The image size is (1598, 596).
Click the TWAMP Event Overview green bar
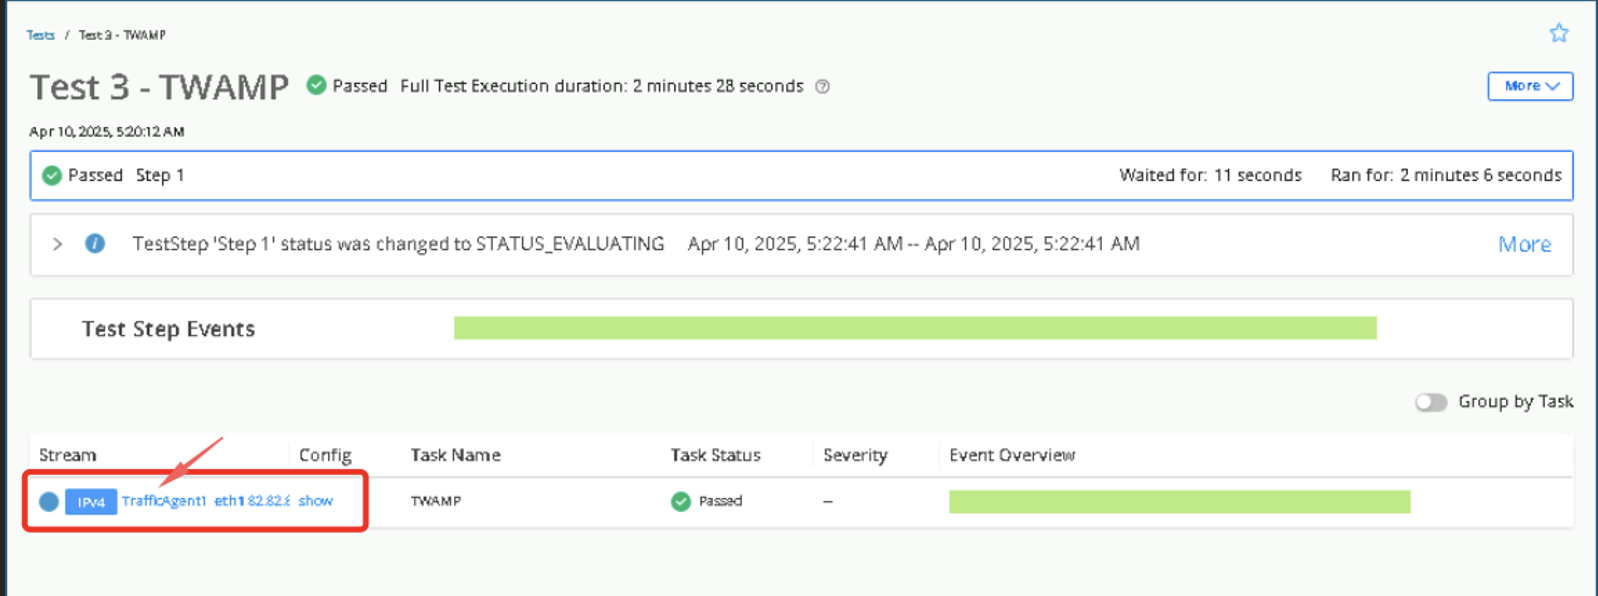[x=1179, y=501]
